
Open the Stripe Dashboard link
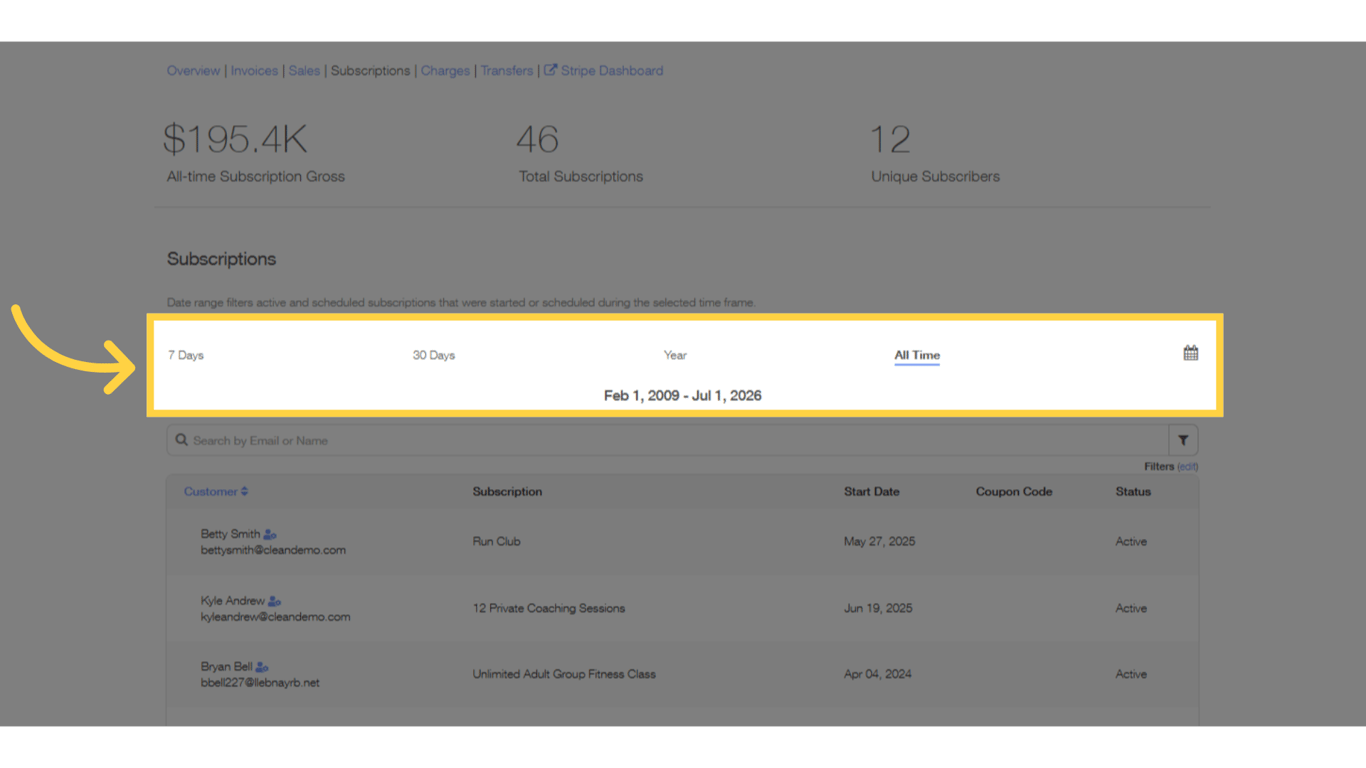point(612,70)
